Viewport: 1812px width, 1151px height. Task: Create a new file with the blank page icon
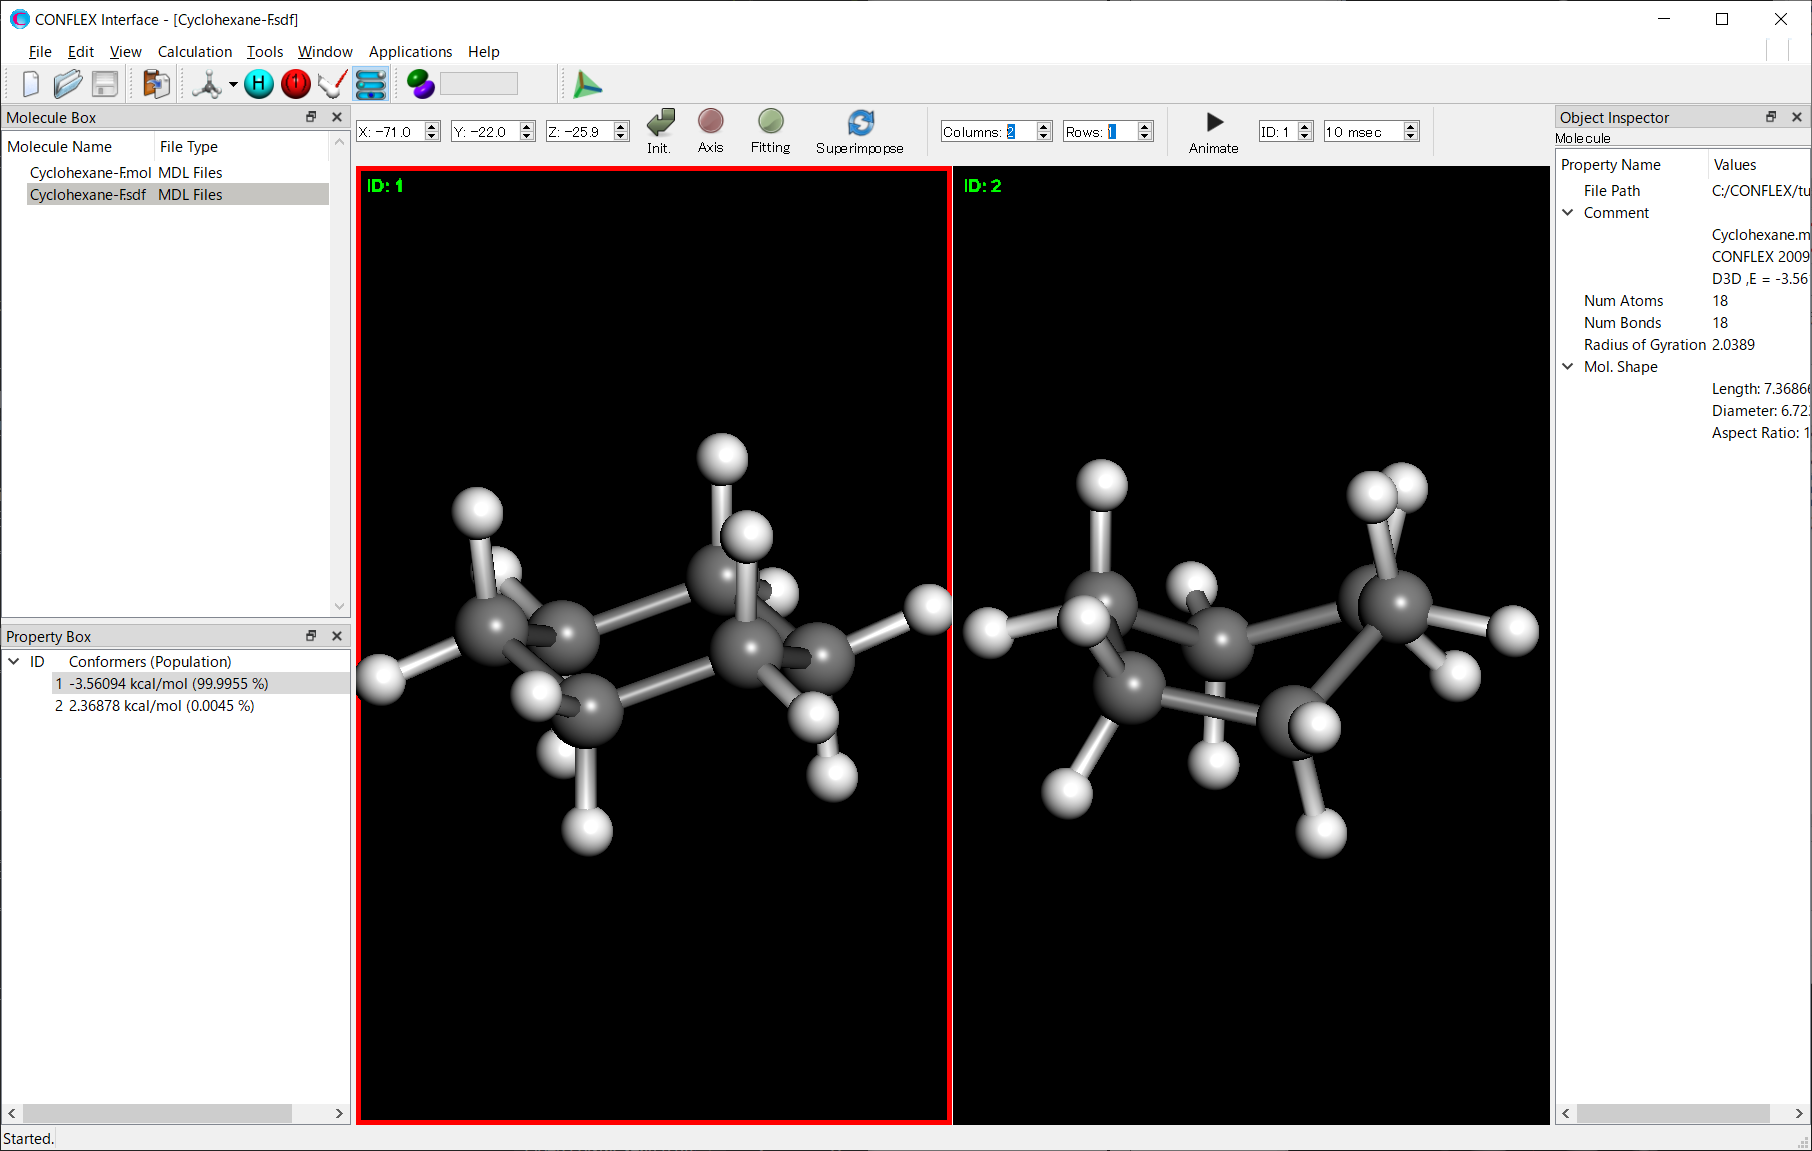pos(30,85)
